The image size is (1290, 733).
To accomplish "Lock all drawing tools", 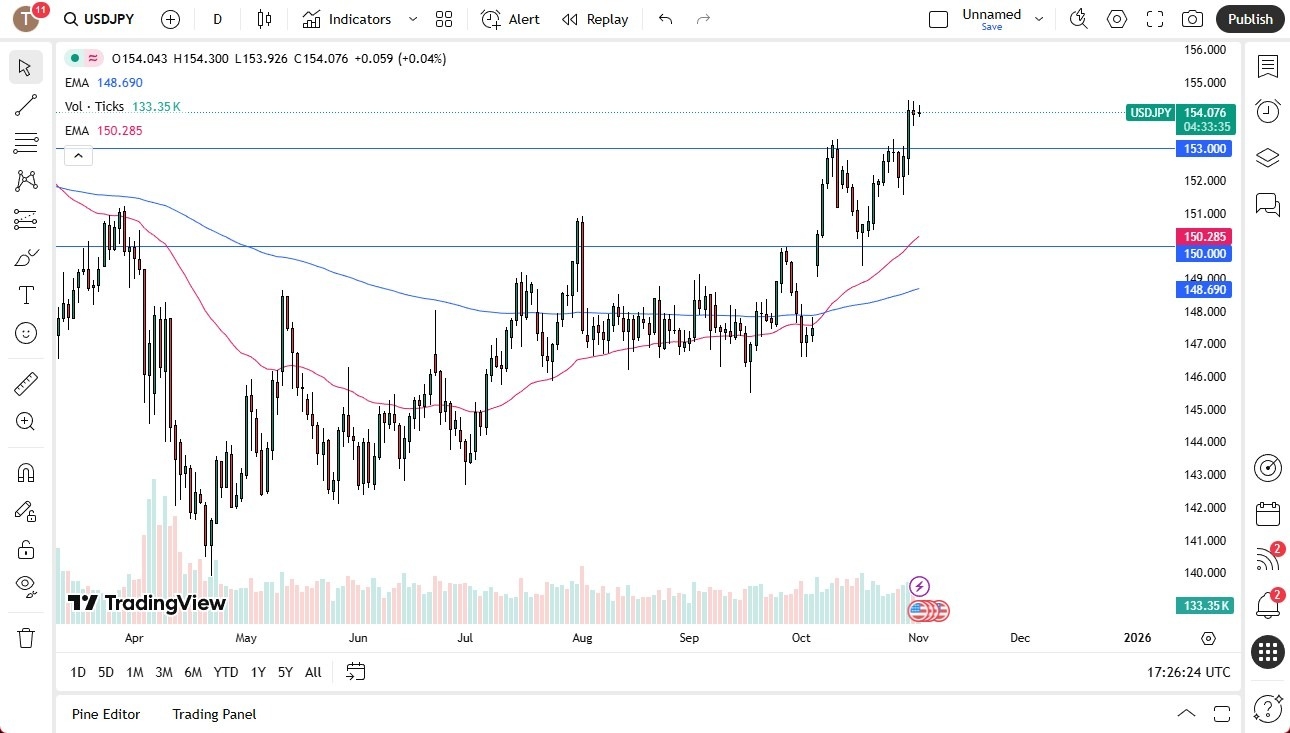I will (25, 549).
